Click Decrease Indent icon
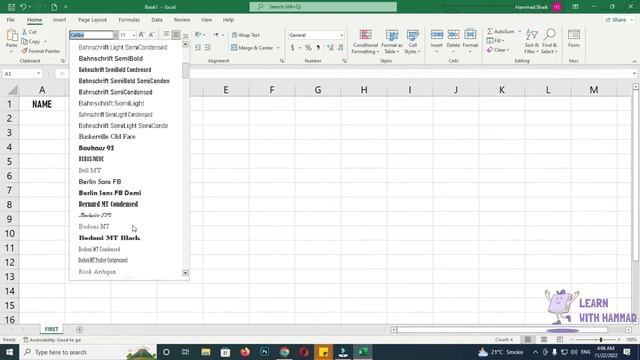The height and width of the screenshot is (360, 640). (198, 48)
